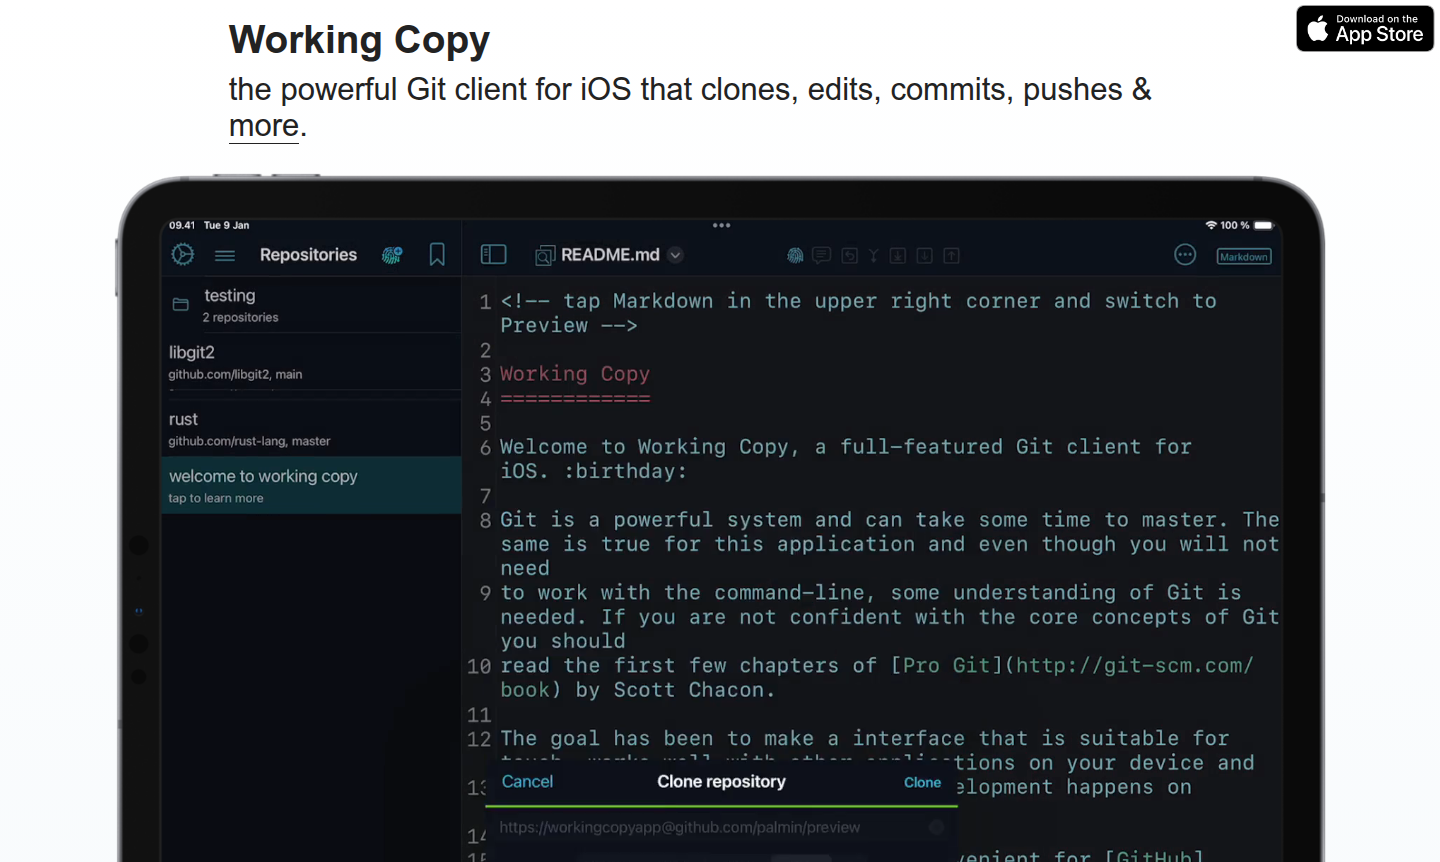
Task: Open settings via the gear icon
Action: tap(182, 255)
